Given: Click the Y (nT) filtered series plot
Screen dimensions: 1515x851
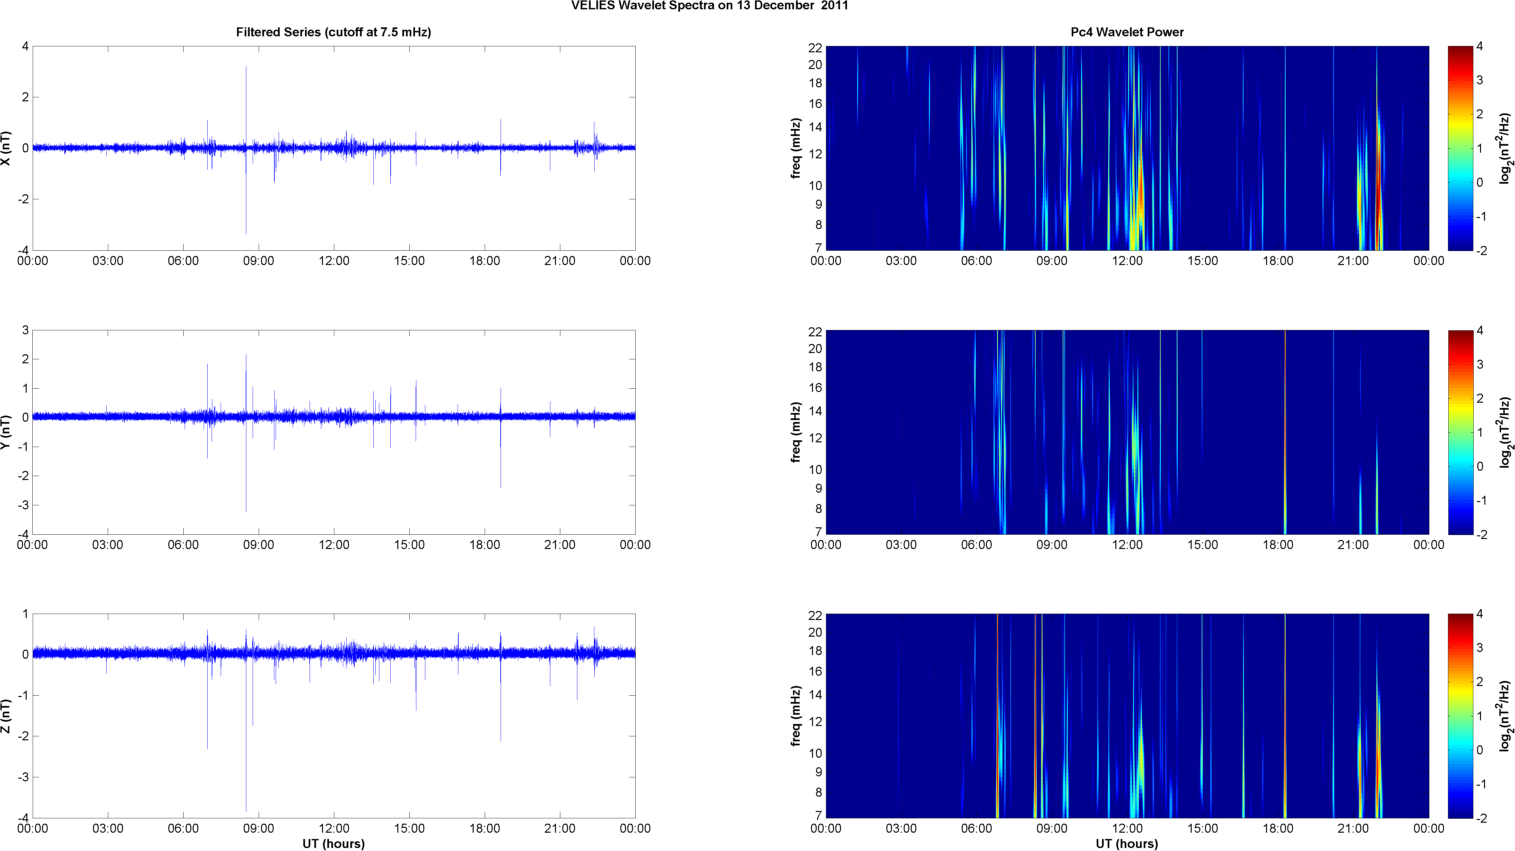Looking at the screenshot, I should coord(333,432).
